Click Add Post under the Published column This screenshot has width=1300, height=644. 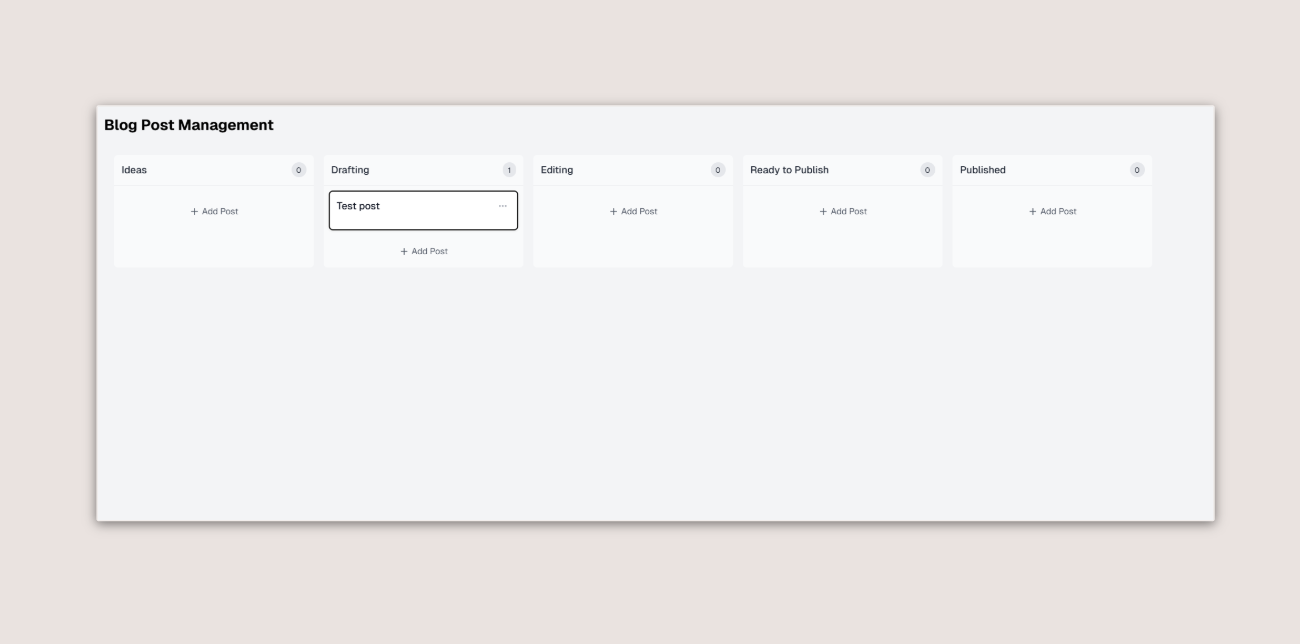tap(1051, 211)
